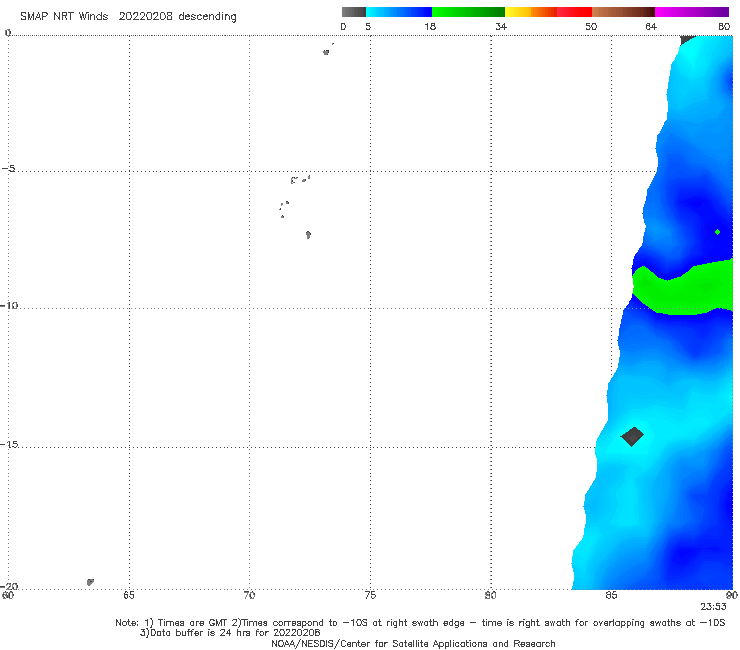Click the small island near 73E just below the equator
This screenshot has height=650, width=740.
point(326,52)
